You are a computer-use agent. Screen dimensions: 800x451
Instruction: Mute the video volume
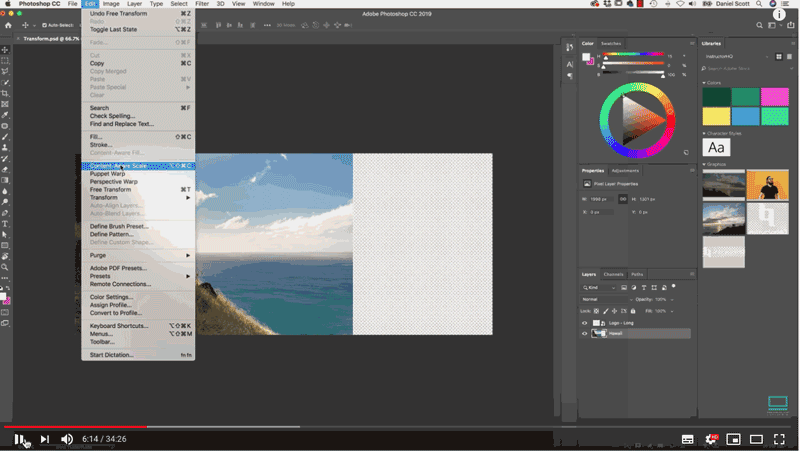click(67, 439)
